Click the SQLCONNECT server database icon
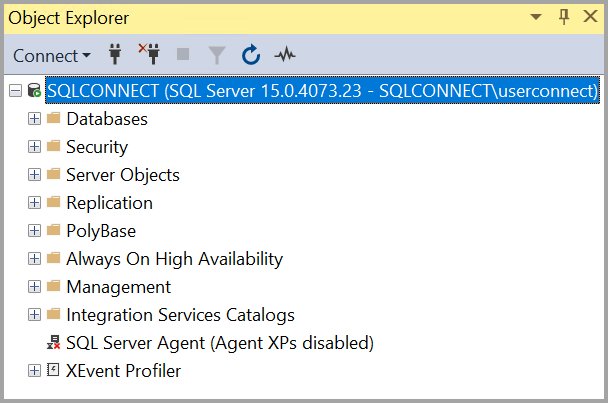This screenshot has height=403, width=608. [34, 90]
